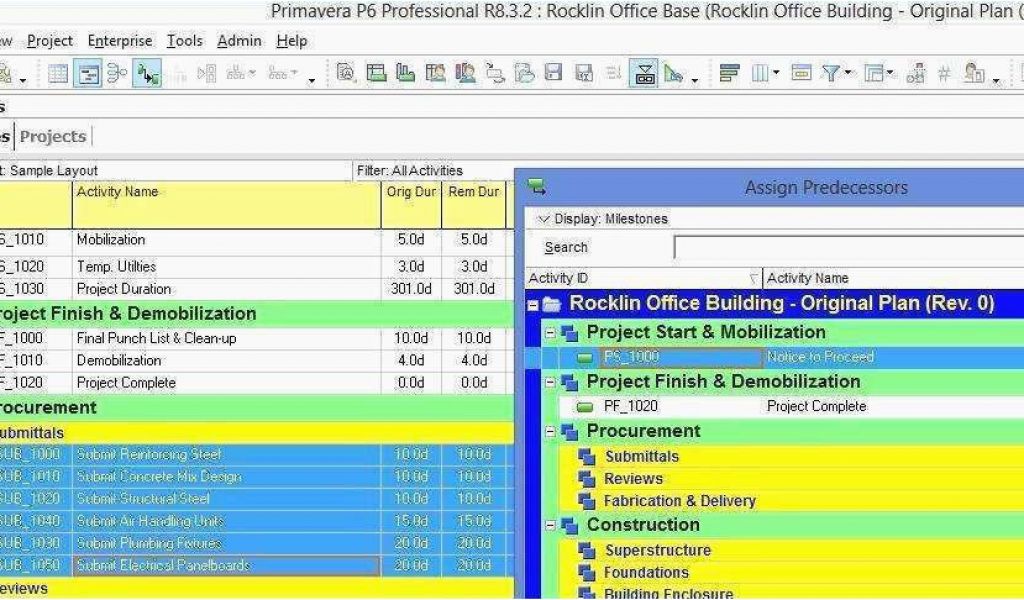
Task: Click the swap arrows icon beside Resource Usage Profile
Action: [495, 73]
